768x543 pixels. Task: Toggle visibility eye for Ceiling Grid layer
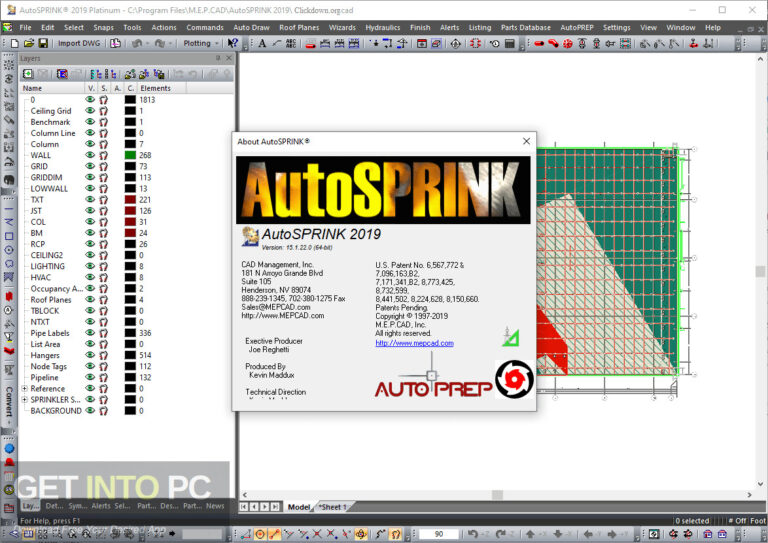click(90, 111)
